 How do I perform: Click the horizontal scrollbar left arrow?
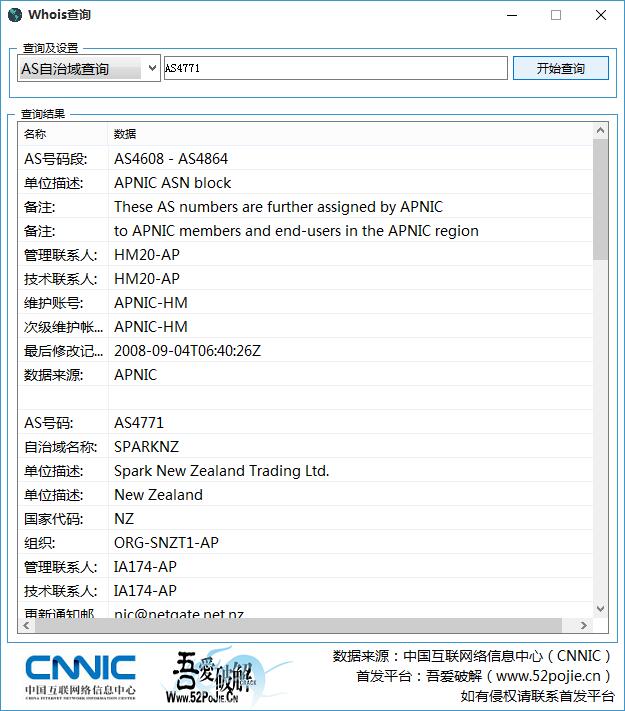[x=26, y=625]
